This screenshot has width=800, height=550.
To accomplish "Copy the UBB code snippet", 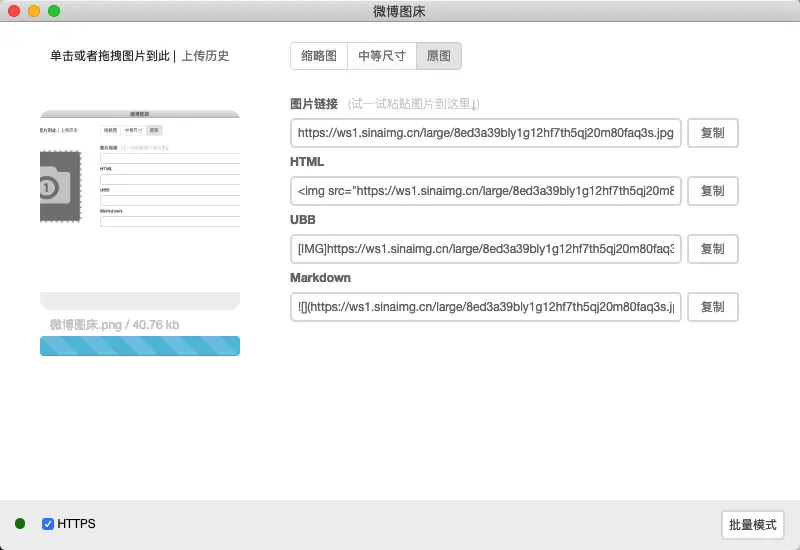I will [x=712, y=249].
